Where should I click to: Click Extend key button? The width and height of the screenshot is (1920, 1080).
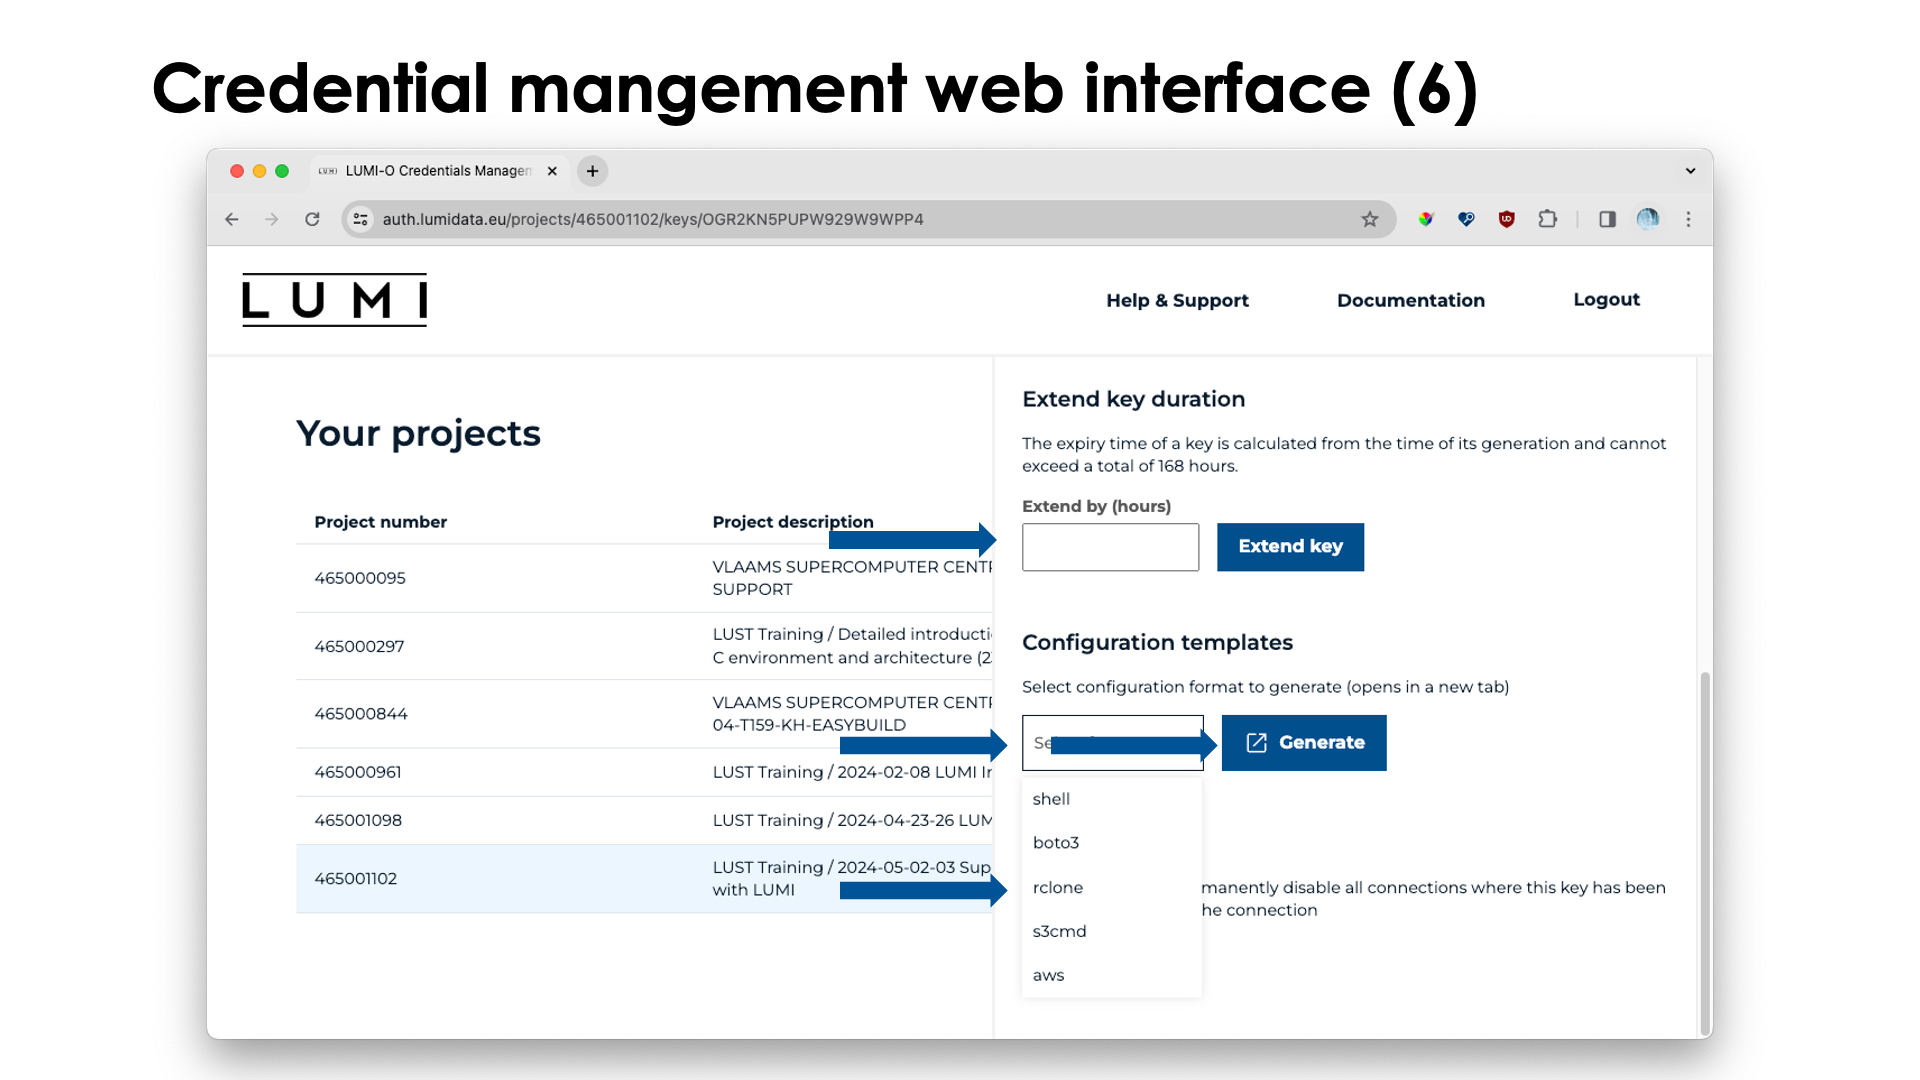(x=1290, y=546)
